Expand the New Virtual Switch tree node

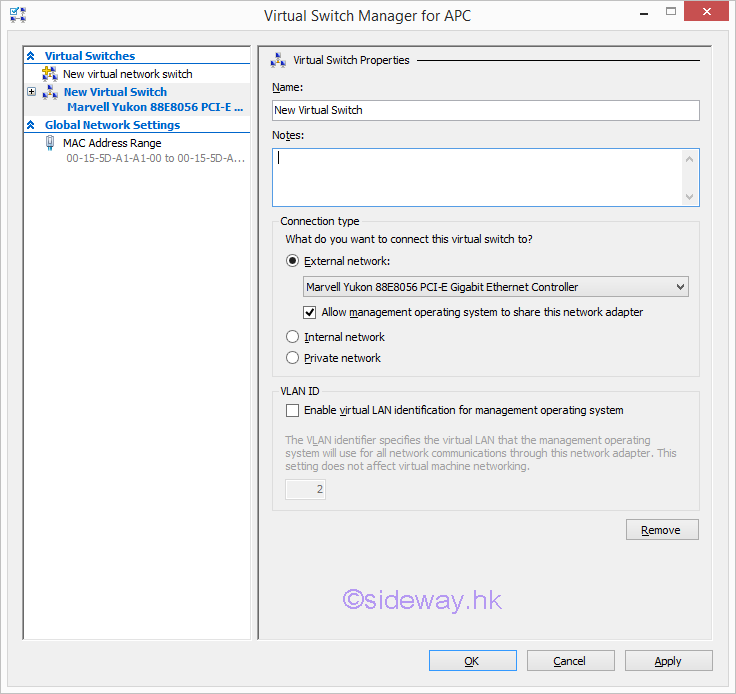[x=32, y=92]
